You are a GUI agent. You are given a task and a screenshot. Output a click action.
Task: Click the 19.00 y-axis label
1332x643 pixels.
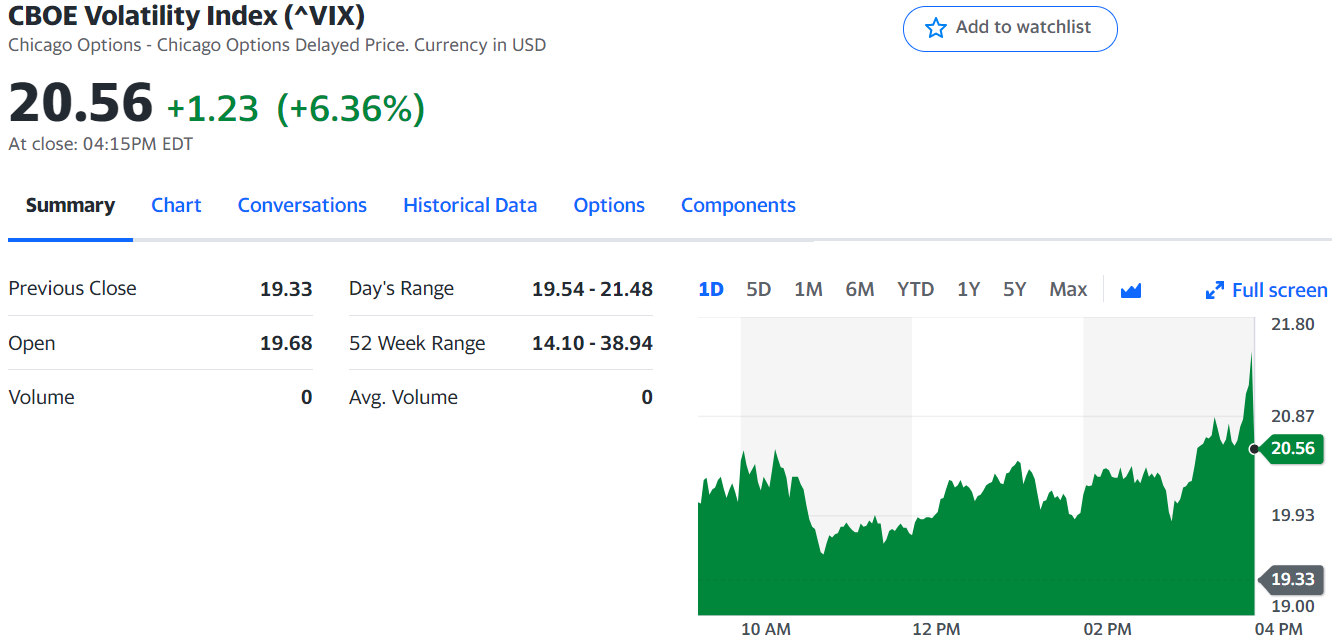pos(1293,606)
